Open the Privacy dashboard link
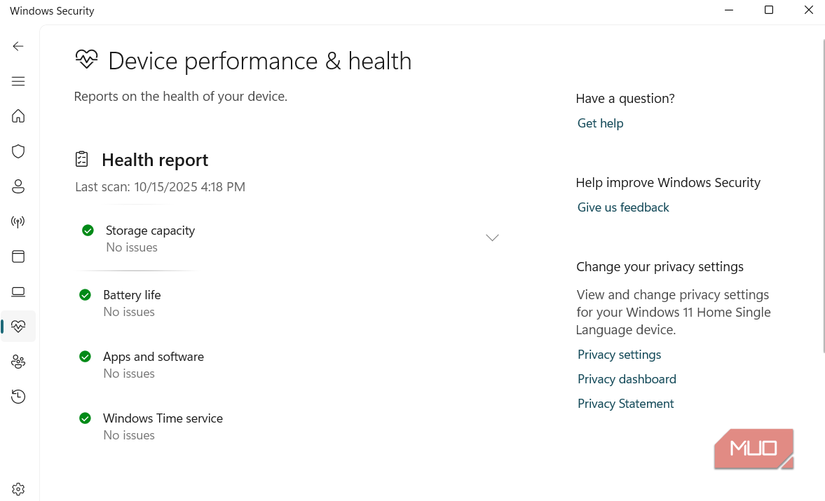Viewport: 825px width, 501px height. (x=626, y=379)
